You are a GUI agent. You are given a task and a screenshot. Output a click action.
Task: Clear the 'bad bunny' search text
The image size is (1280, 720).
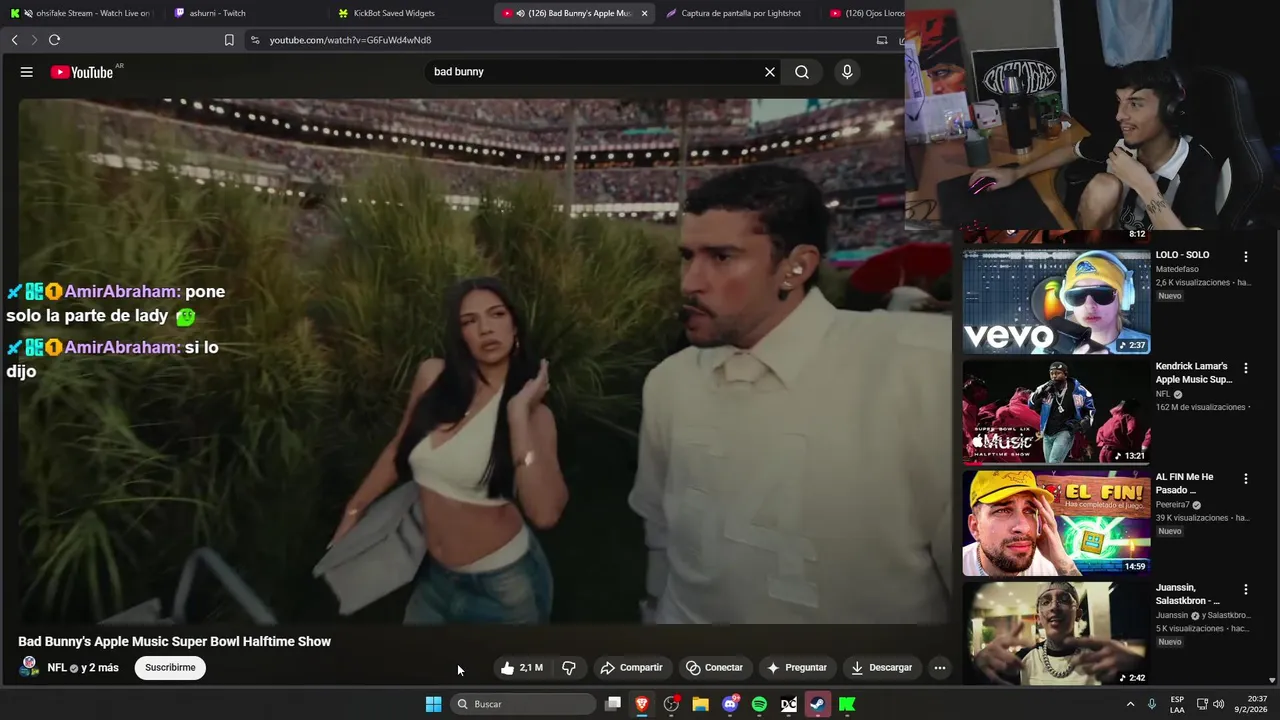click(x=770, y=72)
